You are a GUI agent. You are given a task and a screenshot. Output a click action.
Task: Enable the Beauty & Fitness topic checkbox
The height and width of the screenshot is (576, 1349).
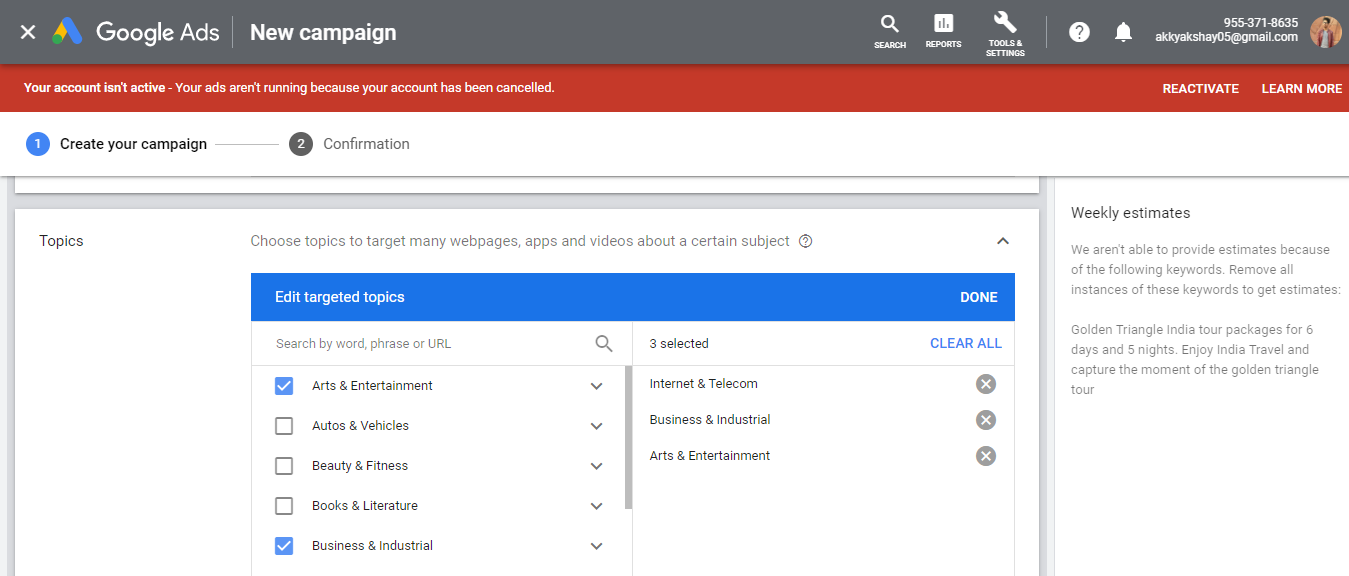pos(283,465)
